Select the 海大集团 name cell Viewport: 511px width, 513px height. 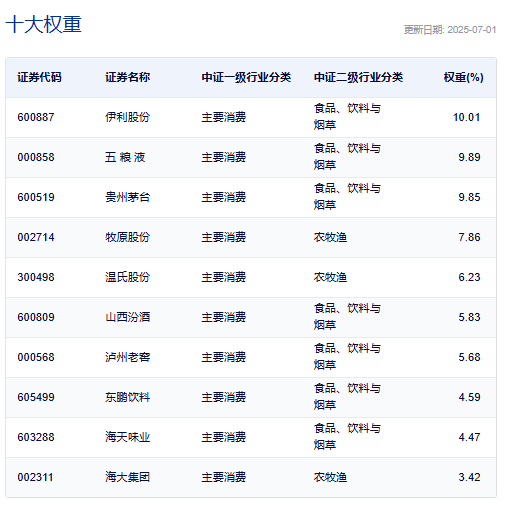pyautogui.click(x=128, y=477)
